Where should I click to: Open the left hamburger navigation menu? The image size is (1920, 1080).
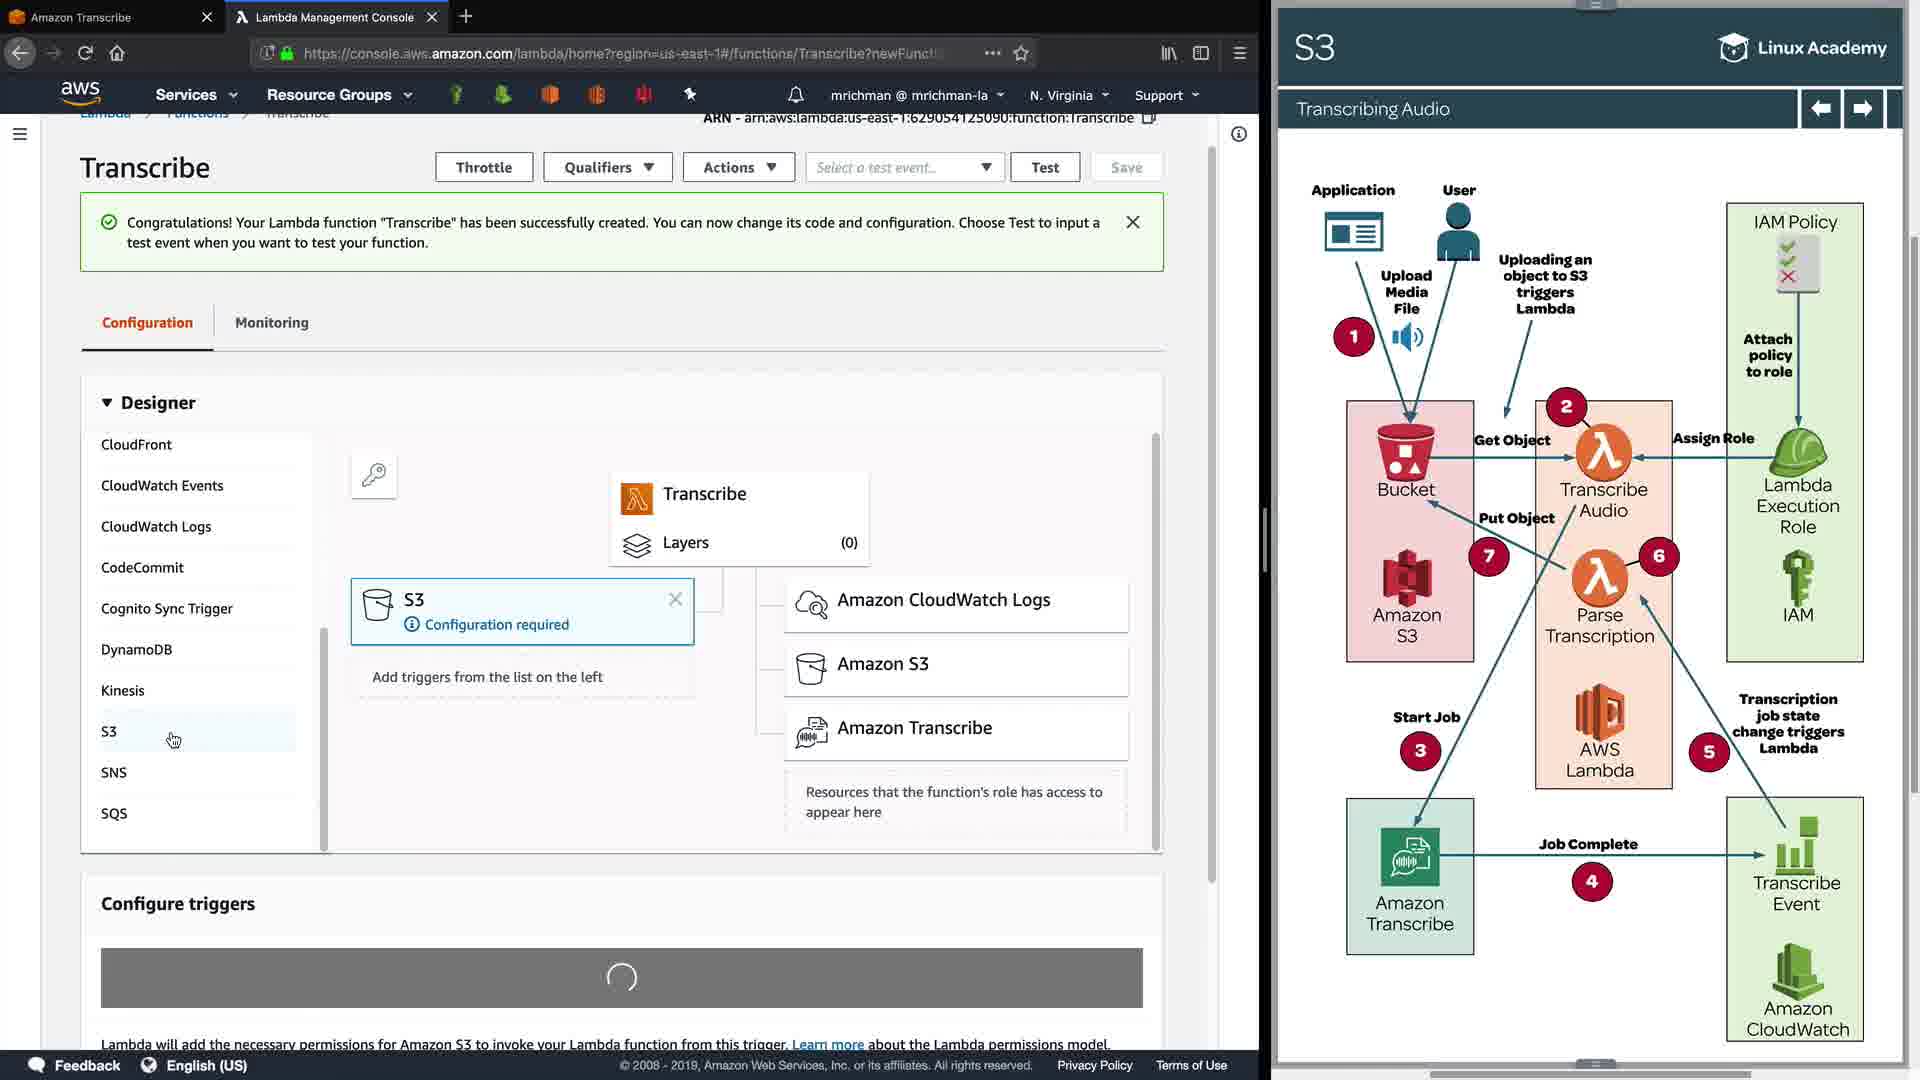19,134
